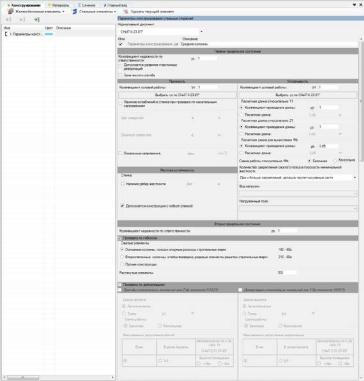The width and height of the screenshot is (364, 381).
Task: Open Стальные элементы toolbar dropdown
Action: coord(94,11)
